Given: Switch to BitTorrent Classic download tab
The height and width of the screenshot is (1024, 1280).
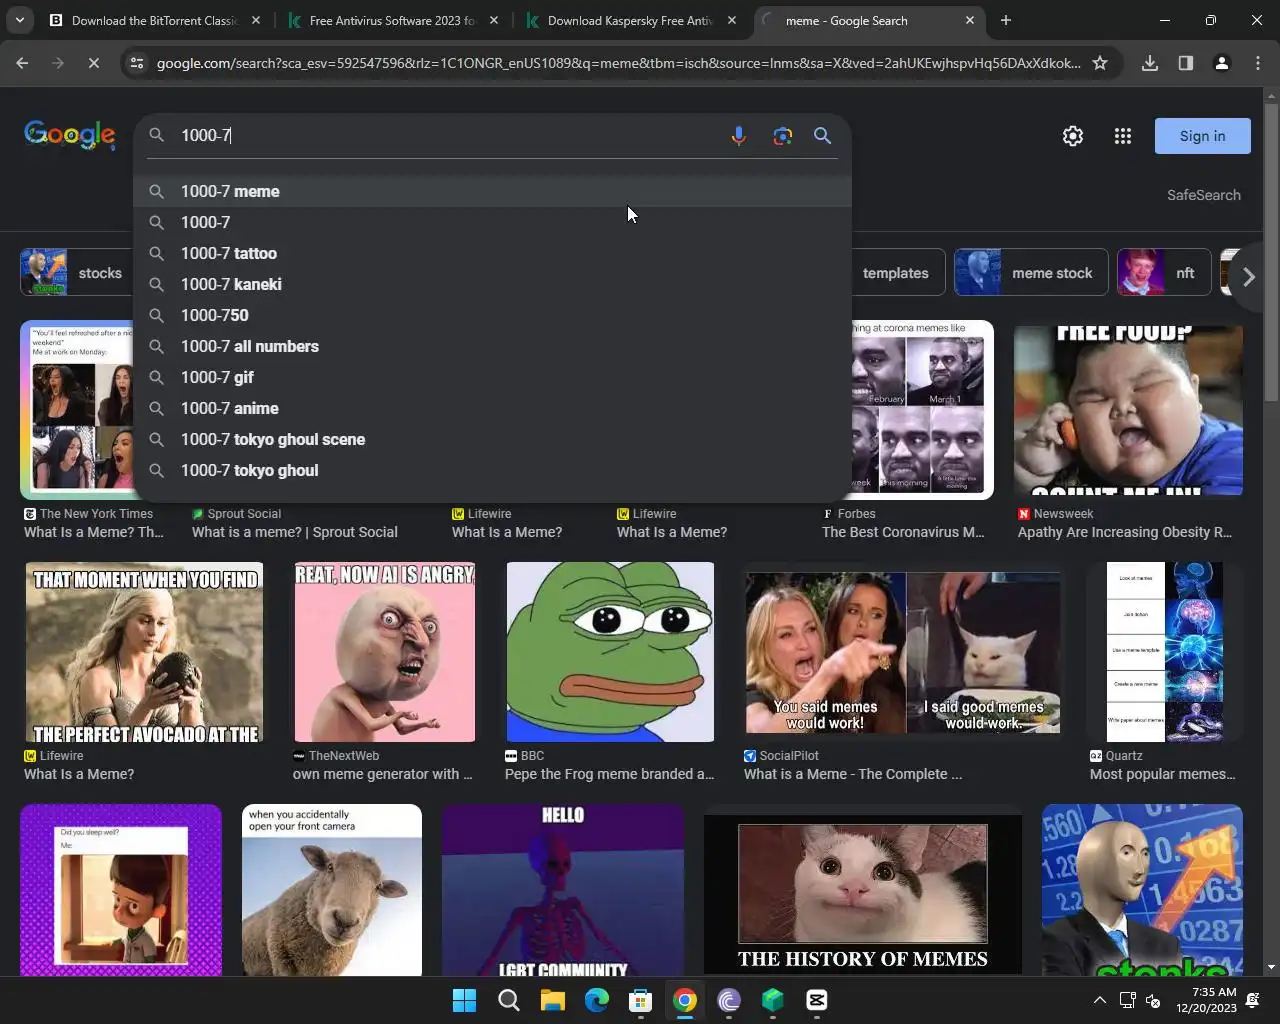Looking at the screenshot, I should [x=155, y=20].
